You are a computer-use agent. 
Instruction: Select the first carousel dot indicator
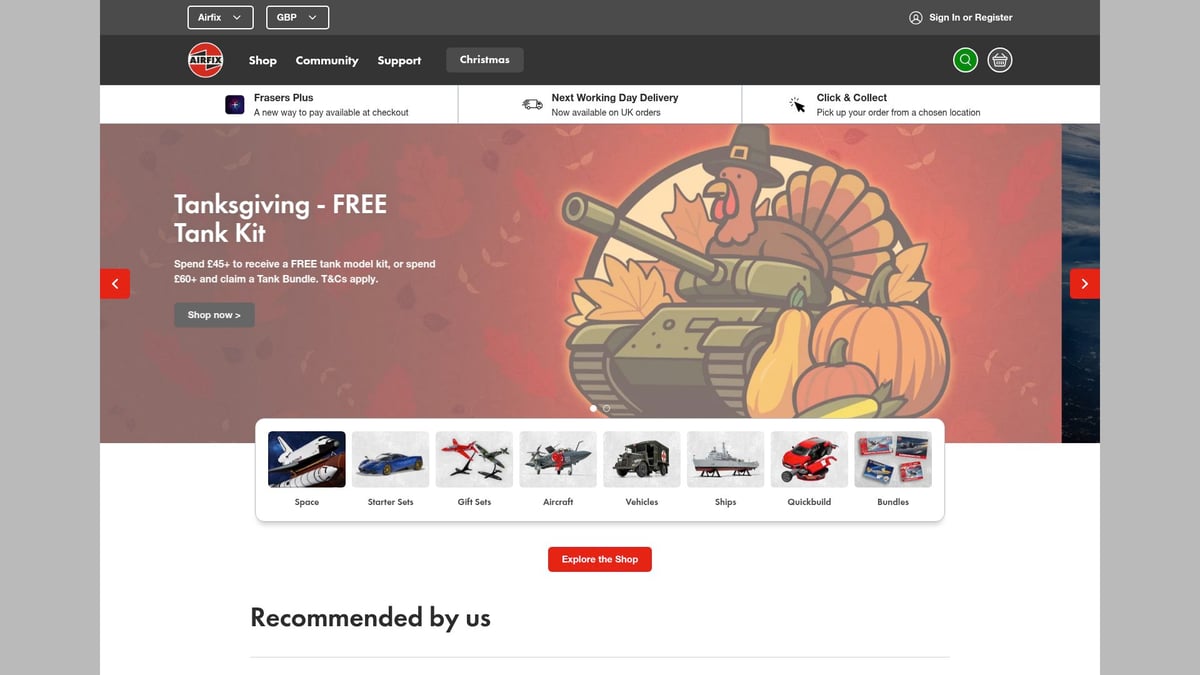[594, 408]
